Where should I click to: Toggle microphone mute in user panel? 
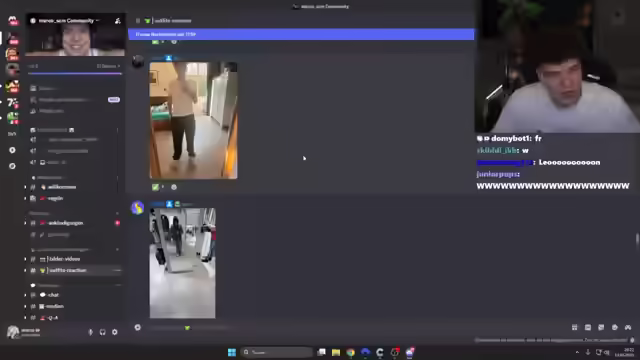point(91,332)
